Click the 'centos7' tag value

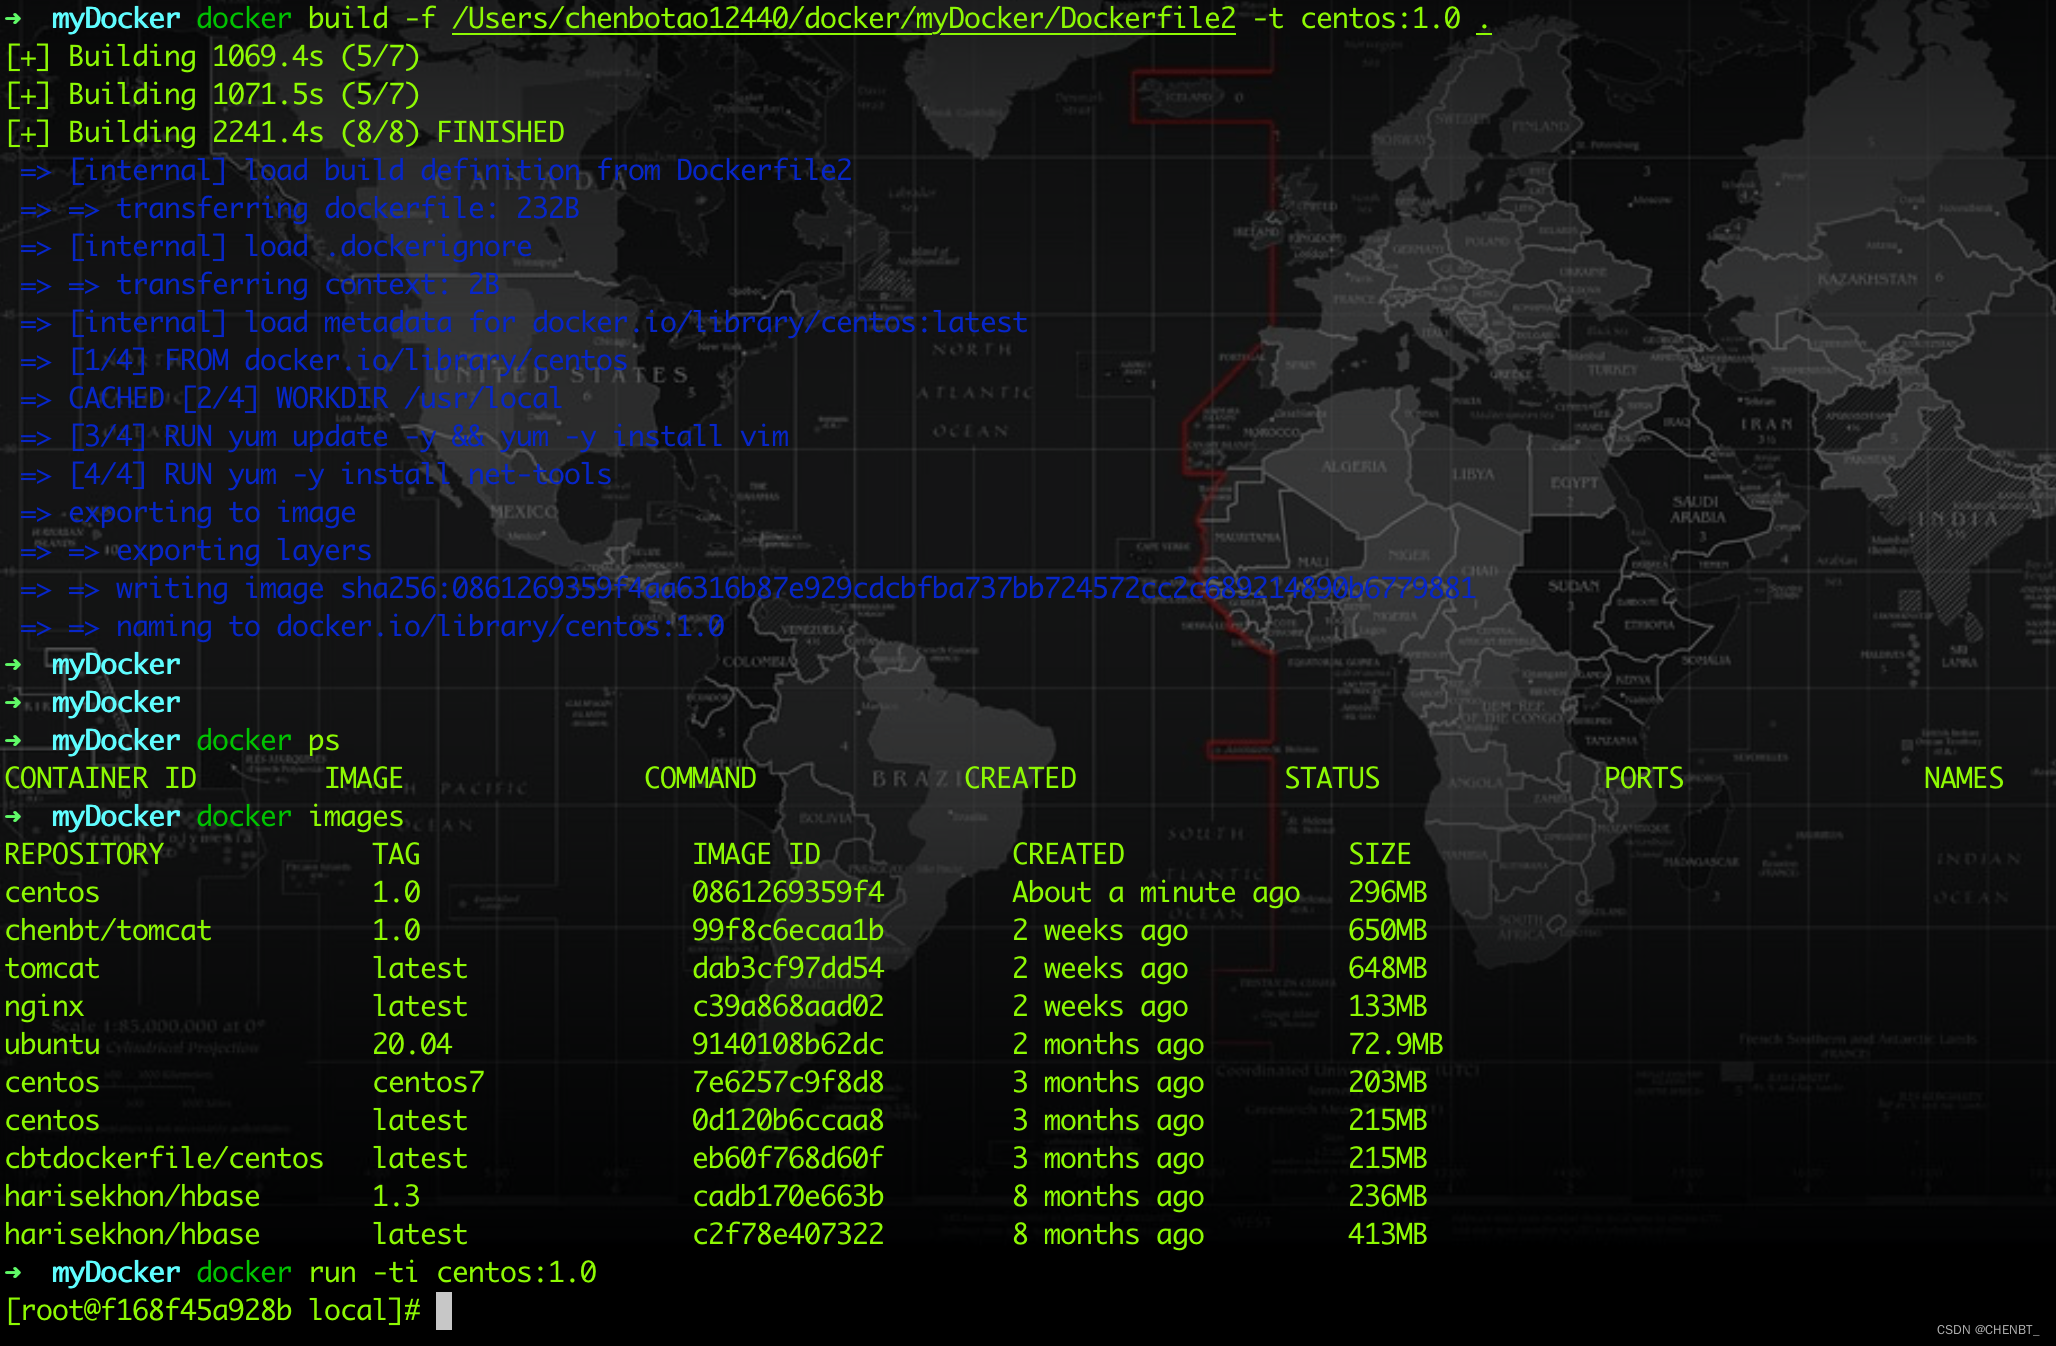tap(428, 1082)
